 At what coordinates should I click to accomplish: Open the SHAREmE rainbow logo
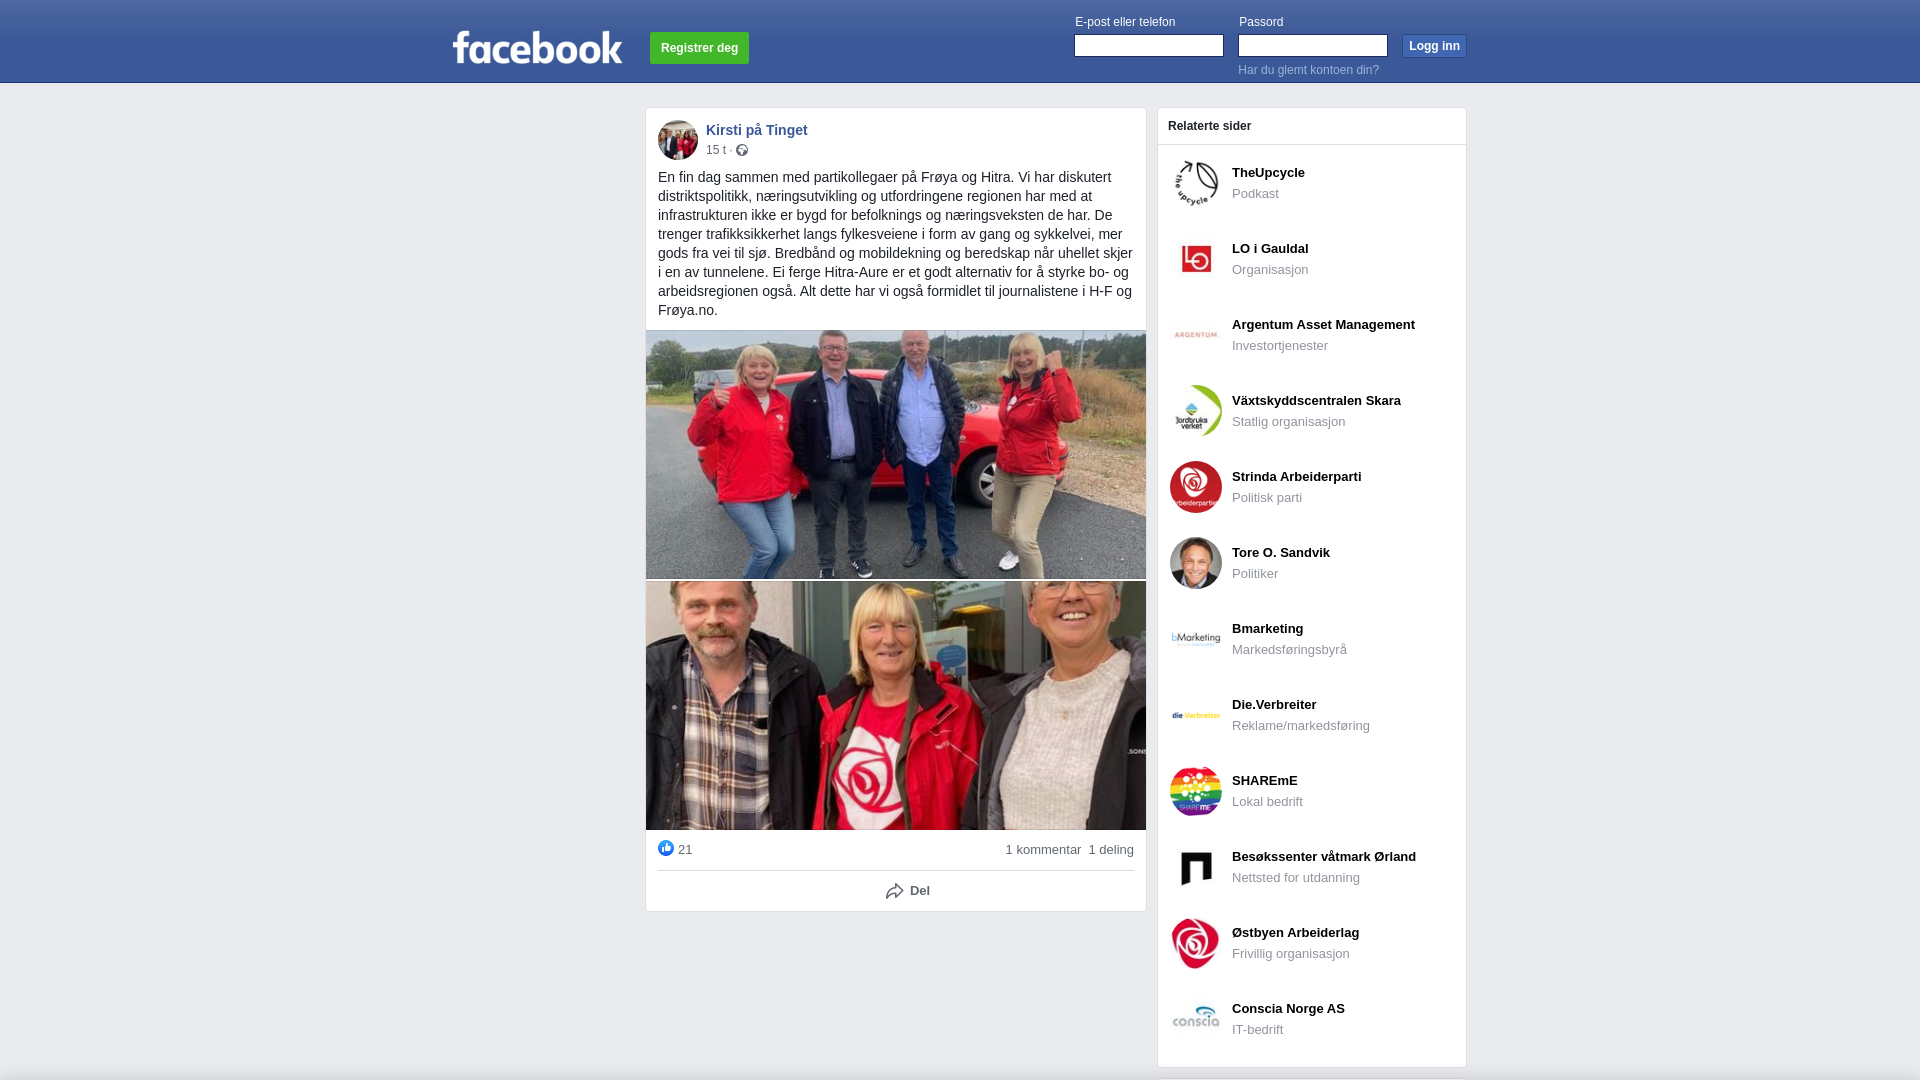pos(1196,791)
